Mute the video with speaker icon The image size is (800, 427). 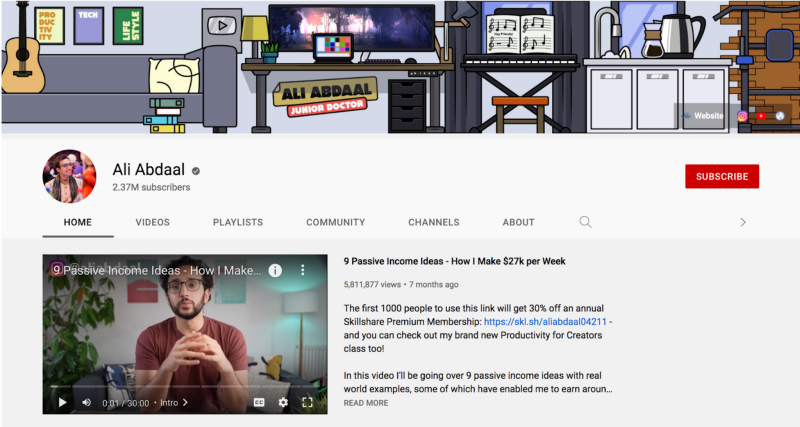tap(87, 403)
